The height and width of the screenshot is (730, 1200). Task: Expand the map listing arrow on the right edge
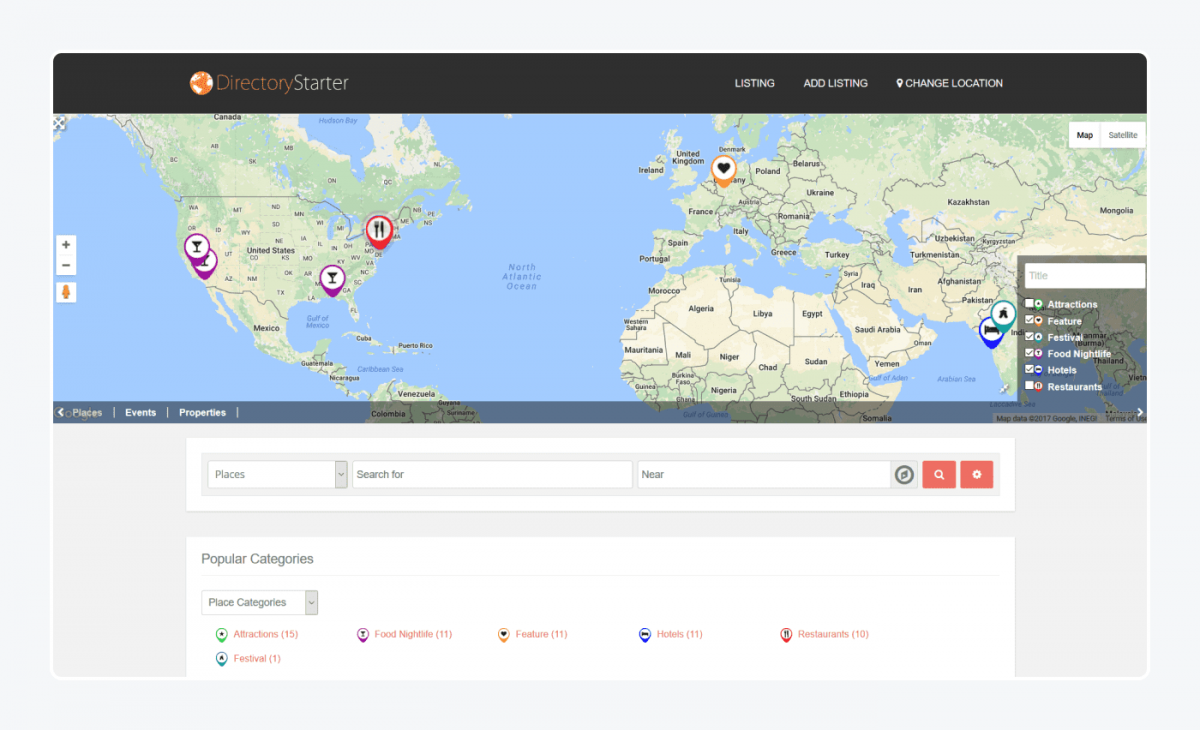click(1139, 411)
